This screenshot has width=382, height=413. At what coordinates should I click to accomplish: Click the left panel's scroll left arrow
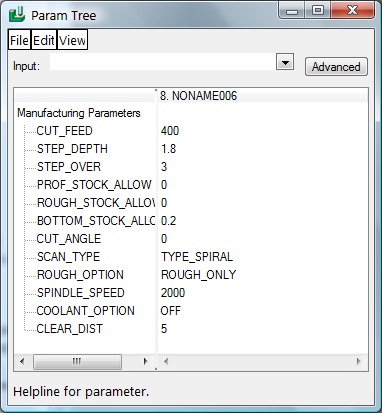tap(22, 361)
